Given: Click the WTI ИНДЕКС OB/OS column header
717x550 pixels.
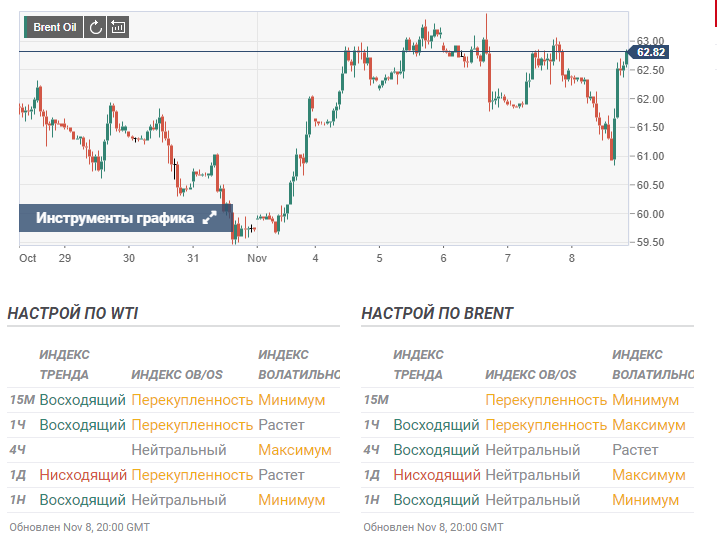Looking at the screenshot, I should (x=177, y=375).
